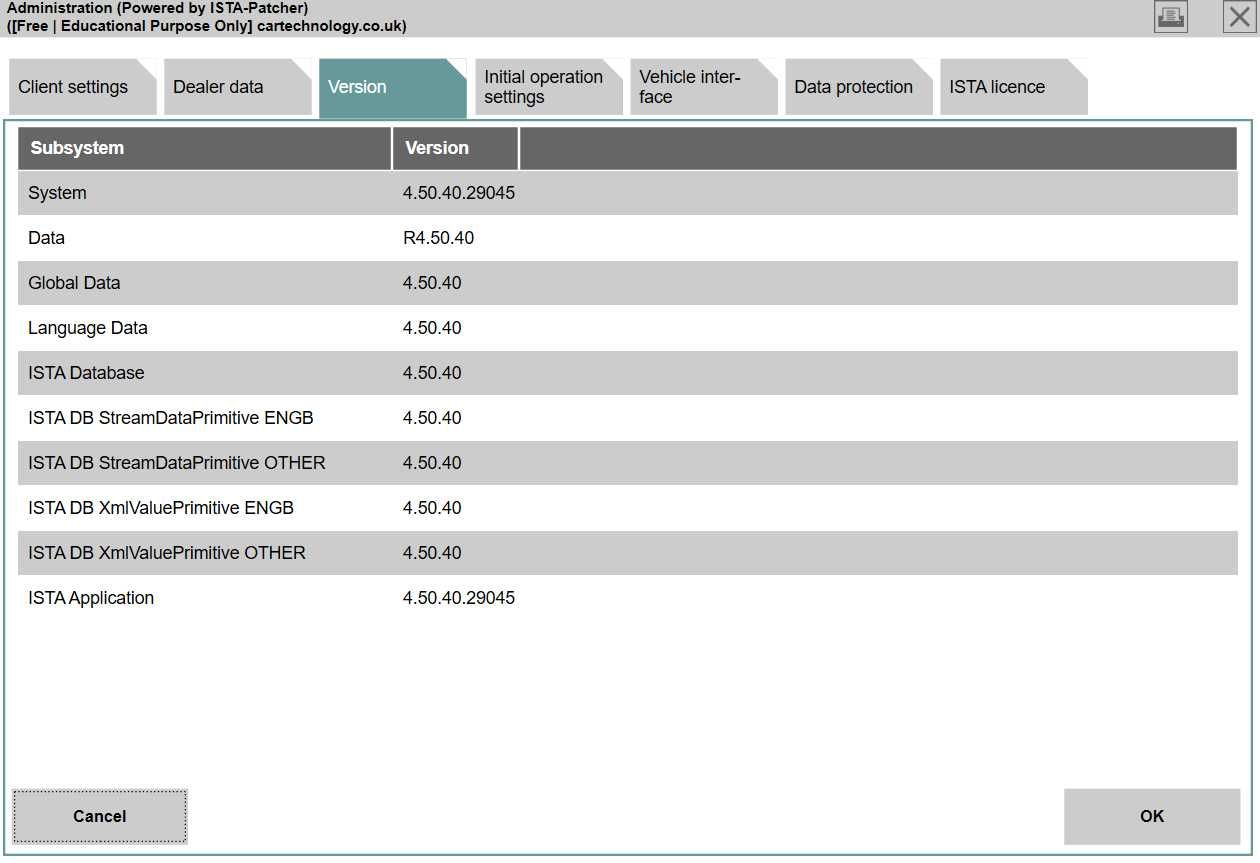Screen dimensions: 1260x863
Task: Close the Administration dialog with X
Action: click(x=1240, y=17)
